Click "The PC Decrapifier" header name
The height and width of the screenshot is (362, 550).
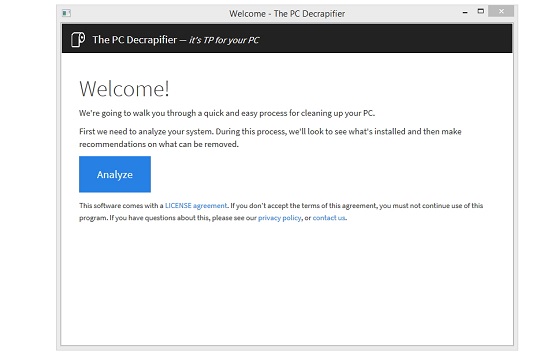coord(135,40)
